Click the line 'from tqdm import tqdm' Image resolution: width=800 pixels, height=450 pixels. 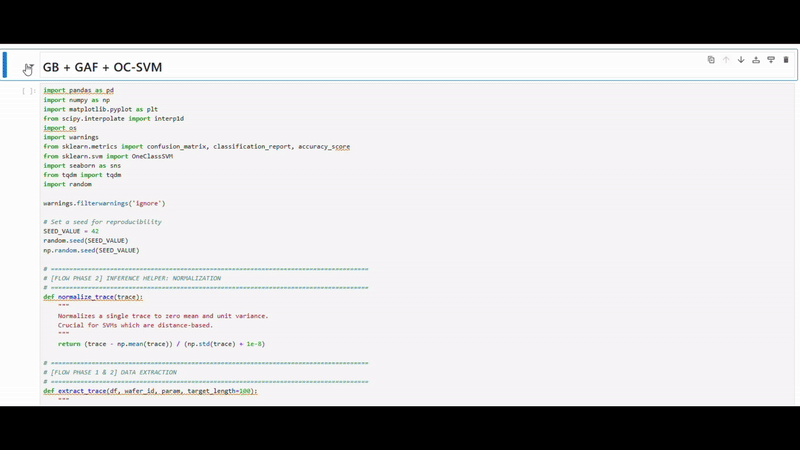point(82,175)
